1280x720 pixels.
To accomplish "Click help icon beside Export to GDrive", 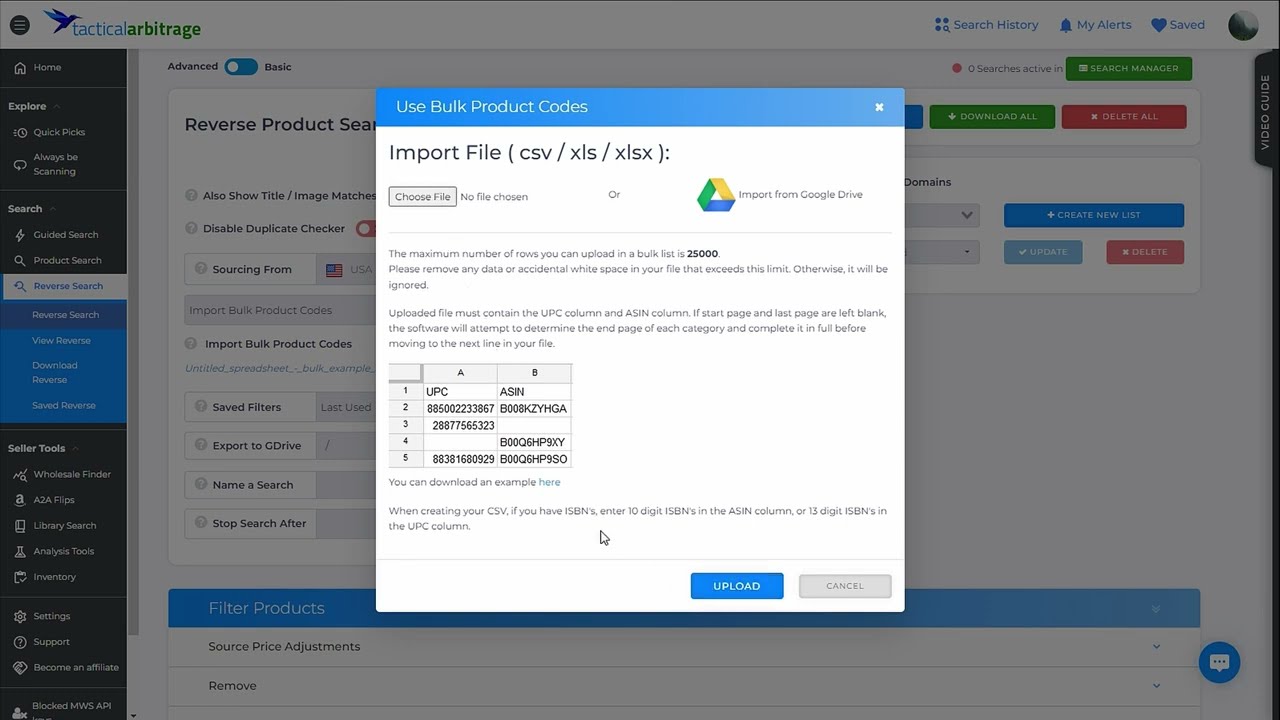I will (x=201, y=446).
